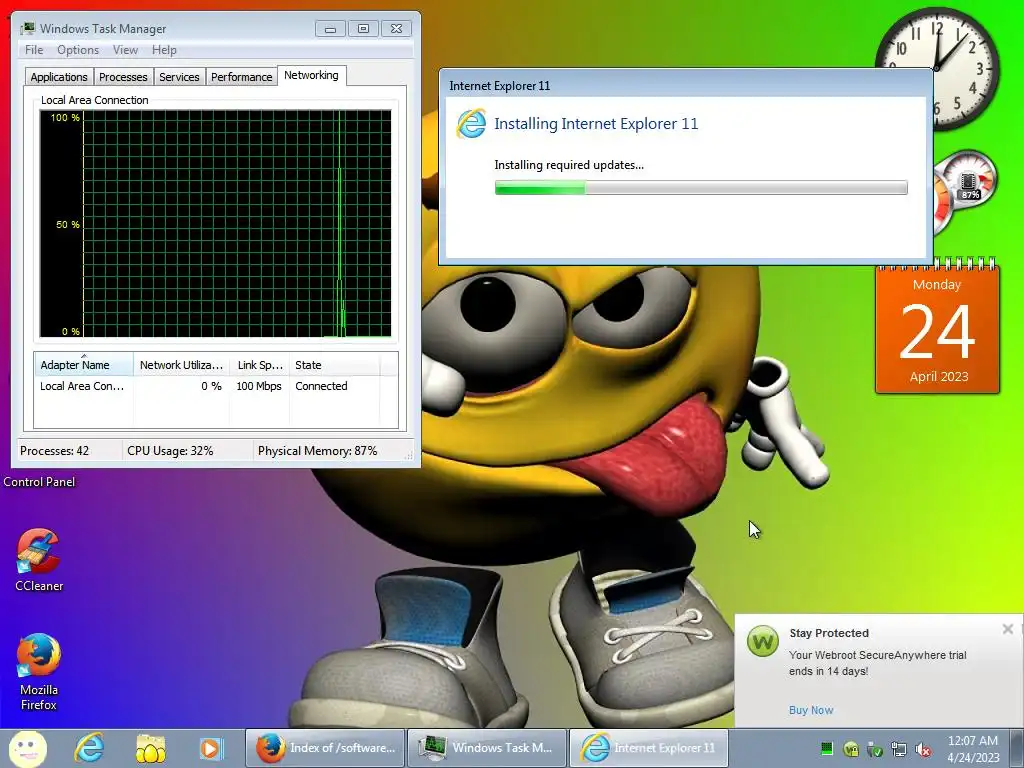Image resolution: width=1024 pixels, height=768 pixels.
Task: Minimize the Windows Task Manager window
Action: (330, 29)
